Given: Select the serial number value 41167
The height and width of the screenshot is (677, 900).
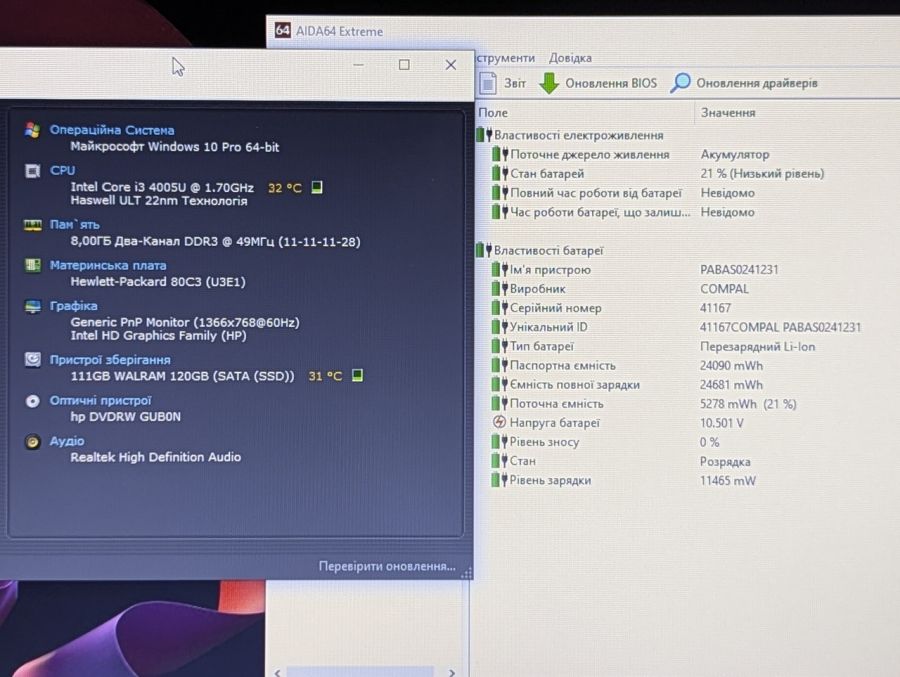Looking at the screenshot, I should click(x=715, y=308).
